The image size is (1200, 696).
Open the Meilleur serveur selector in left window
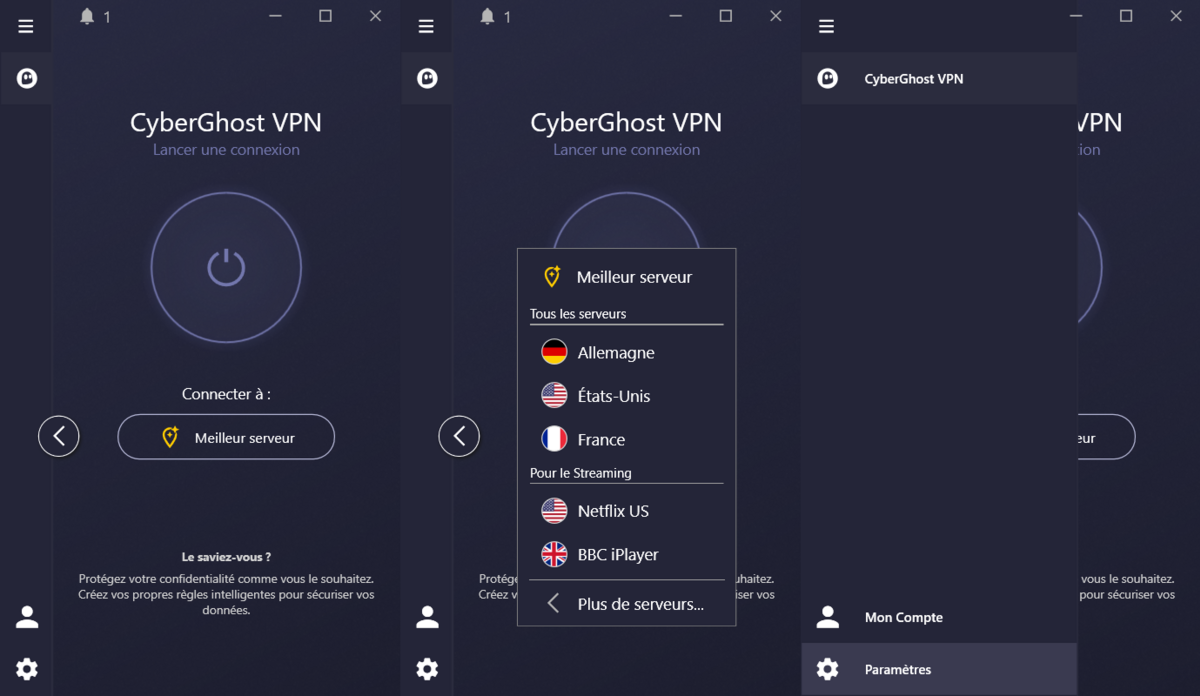tap(226, 437)
